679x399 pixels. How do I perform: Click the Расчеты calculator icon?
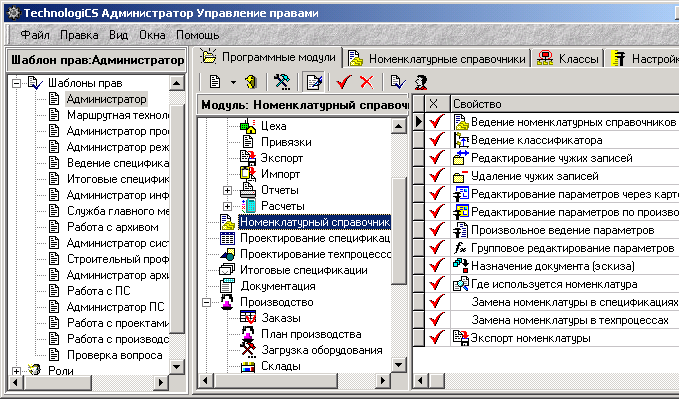pos(248,206)
